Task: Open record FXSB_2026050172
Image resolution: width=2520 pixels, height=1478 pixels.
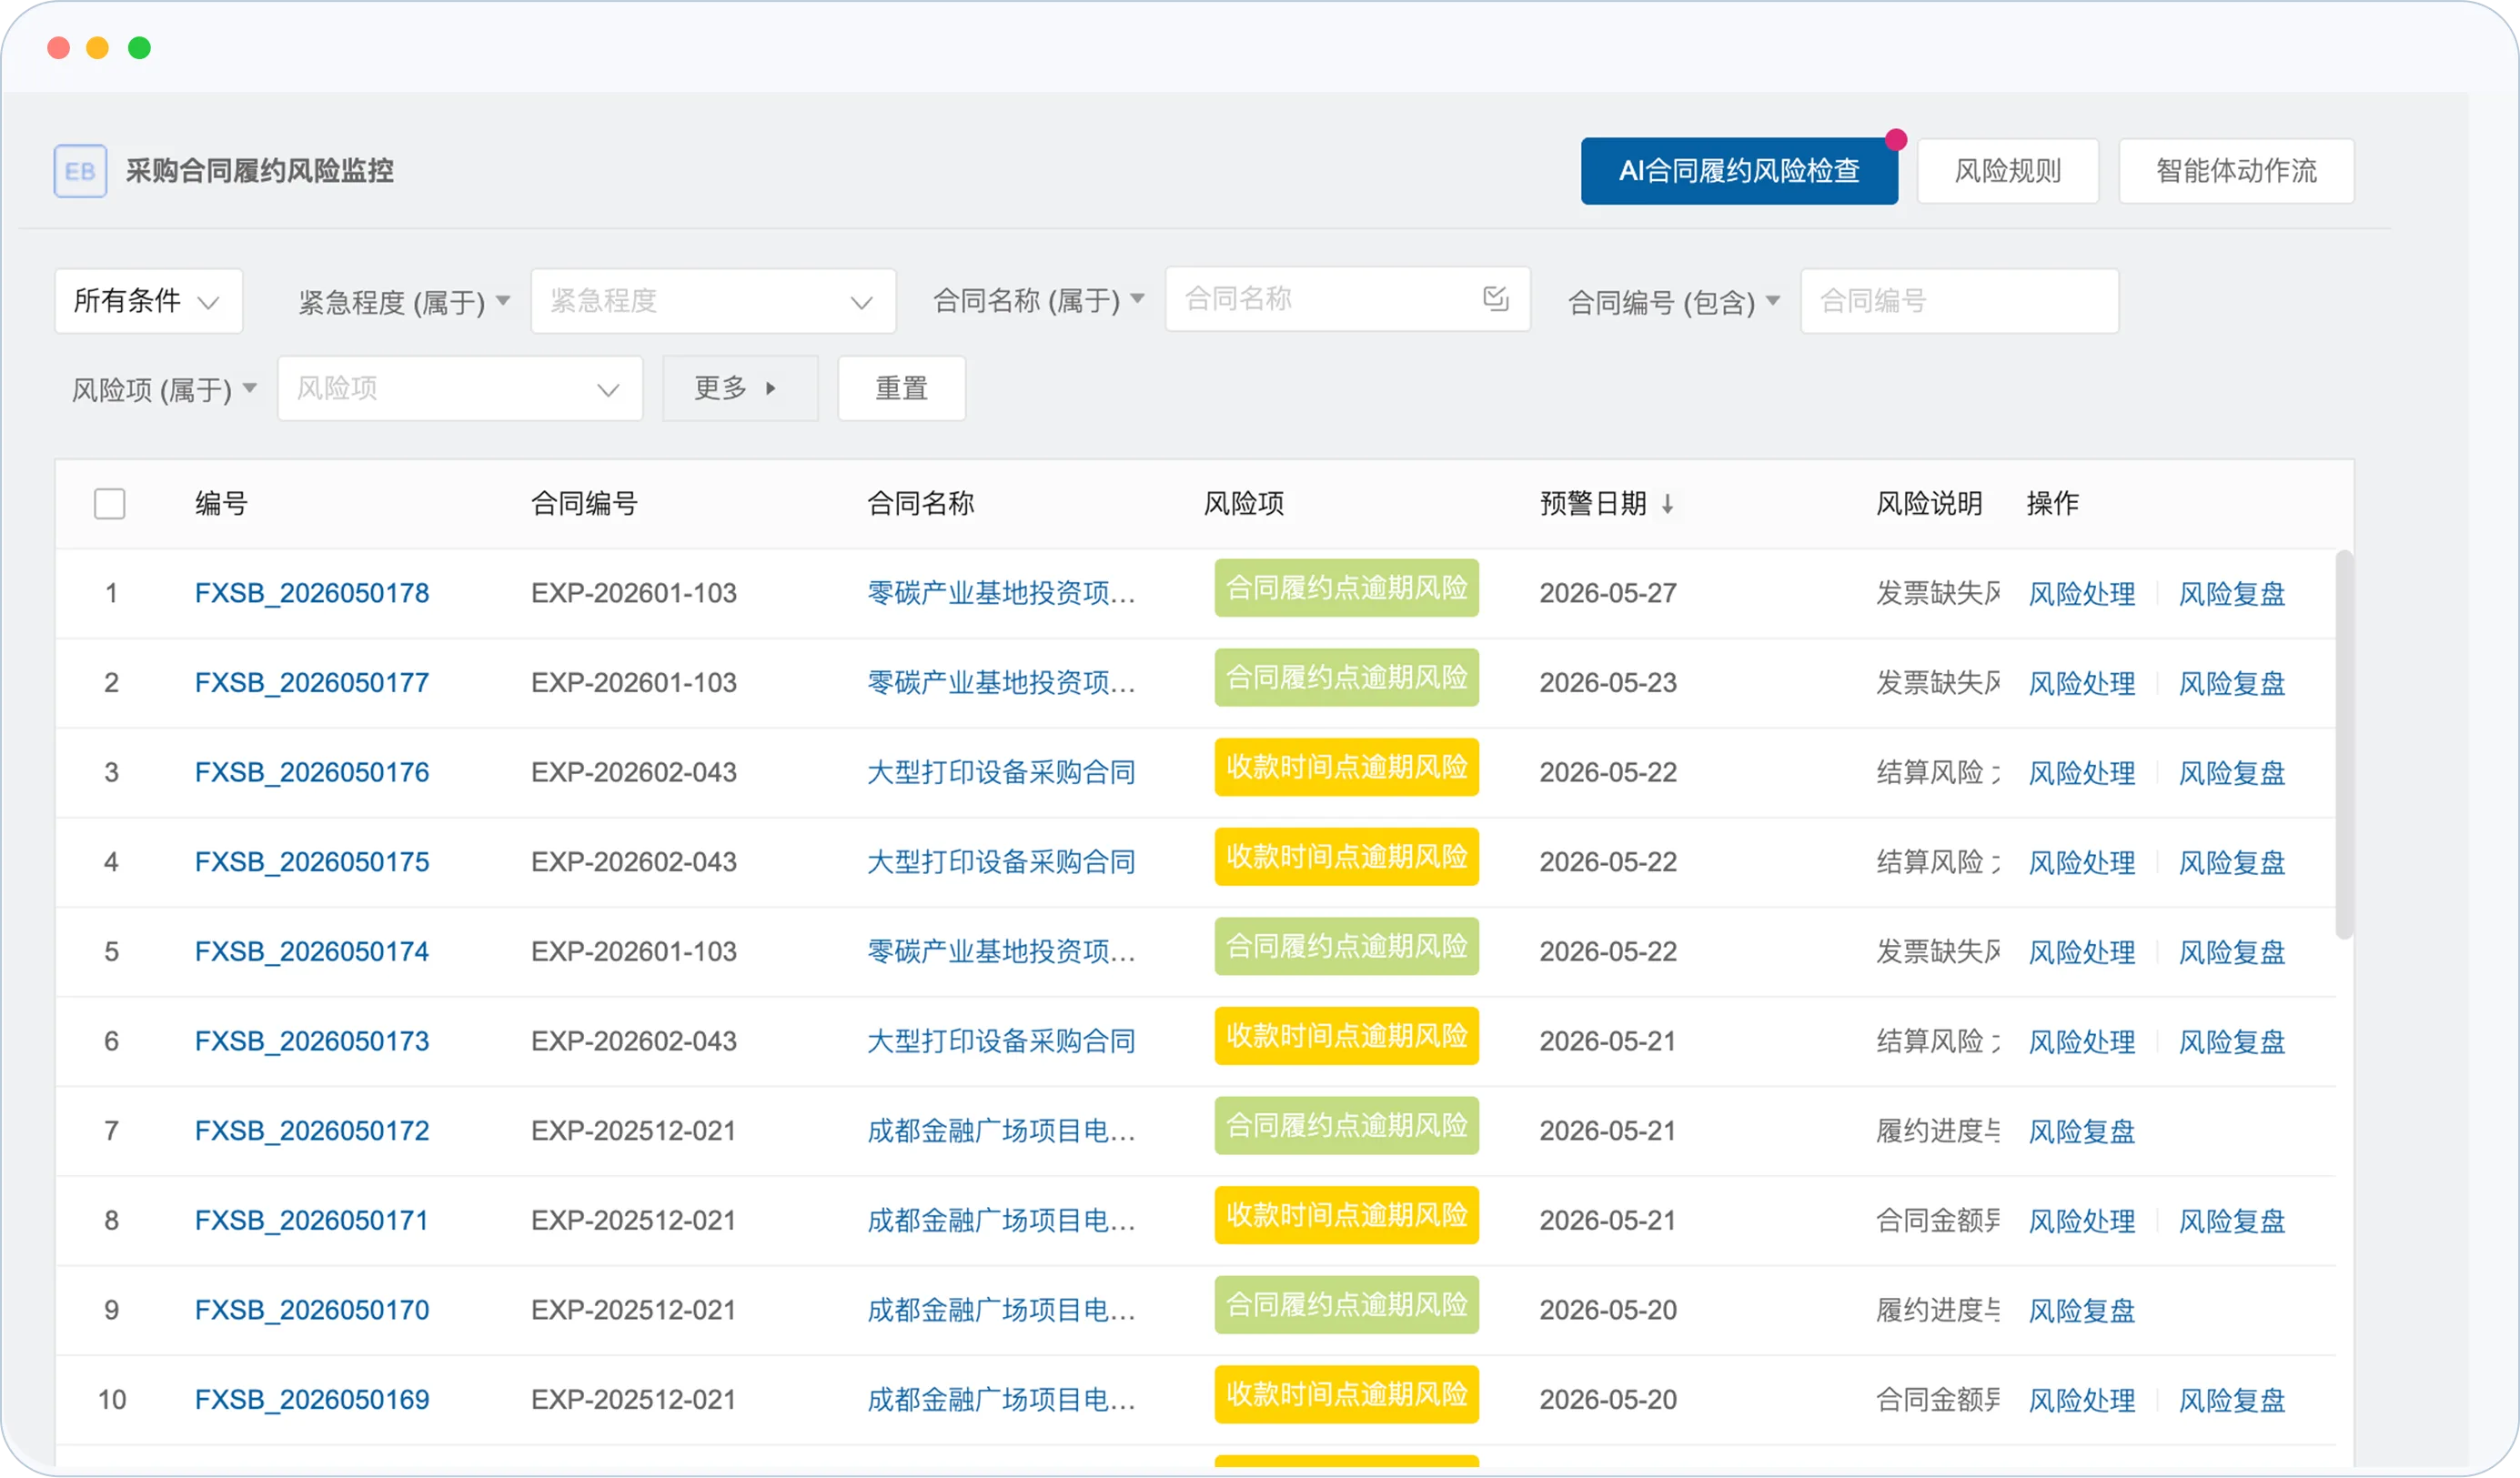Action: pyautogui.click(x=312, y=1132)
